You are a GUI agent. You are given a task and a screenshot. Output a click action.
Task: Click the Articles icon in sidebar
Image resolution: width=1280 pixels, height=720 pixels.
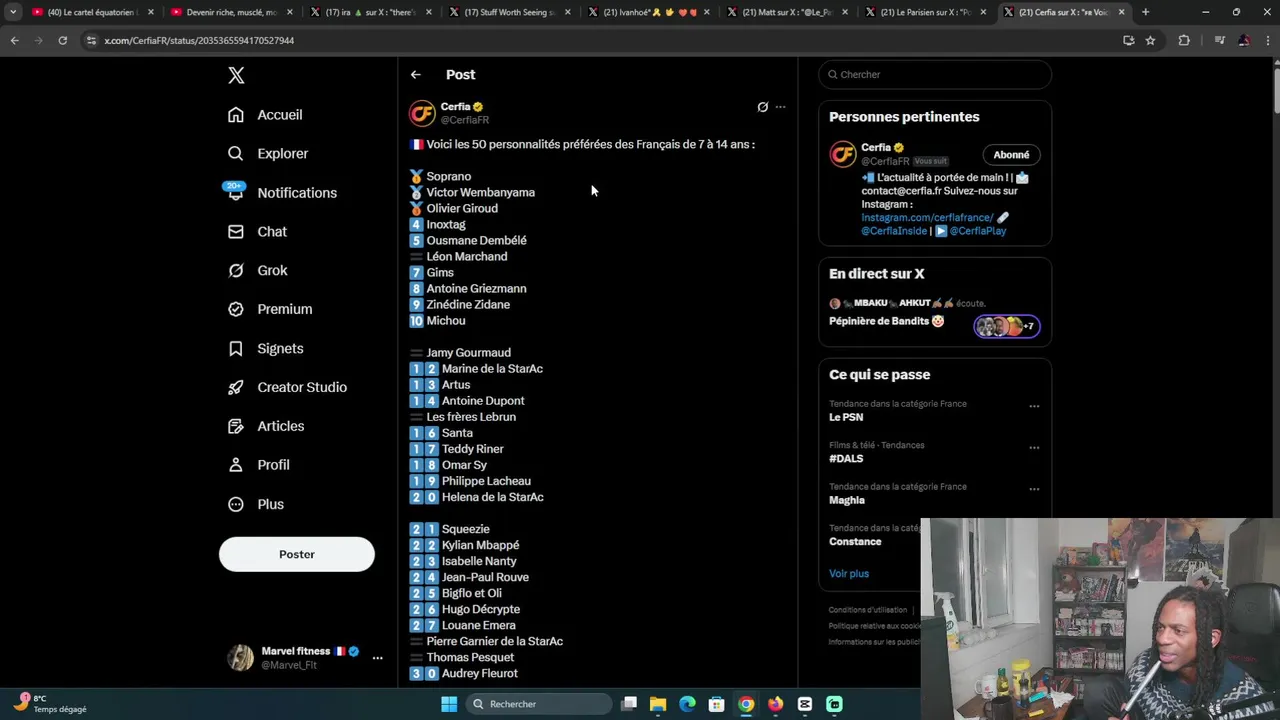(236, 427)
